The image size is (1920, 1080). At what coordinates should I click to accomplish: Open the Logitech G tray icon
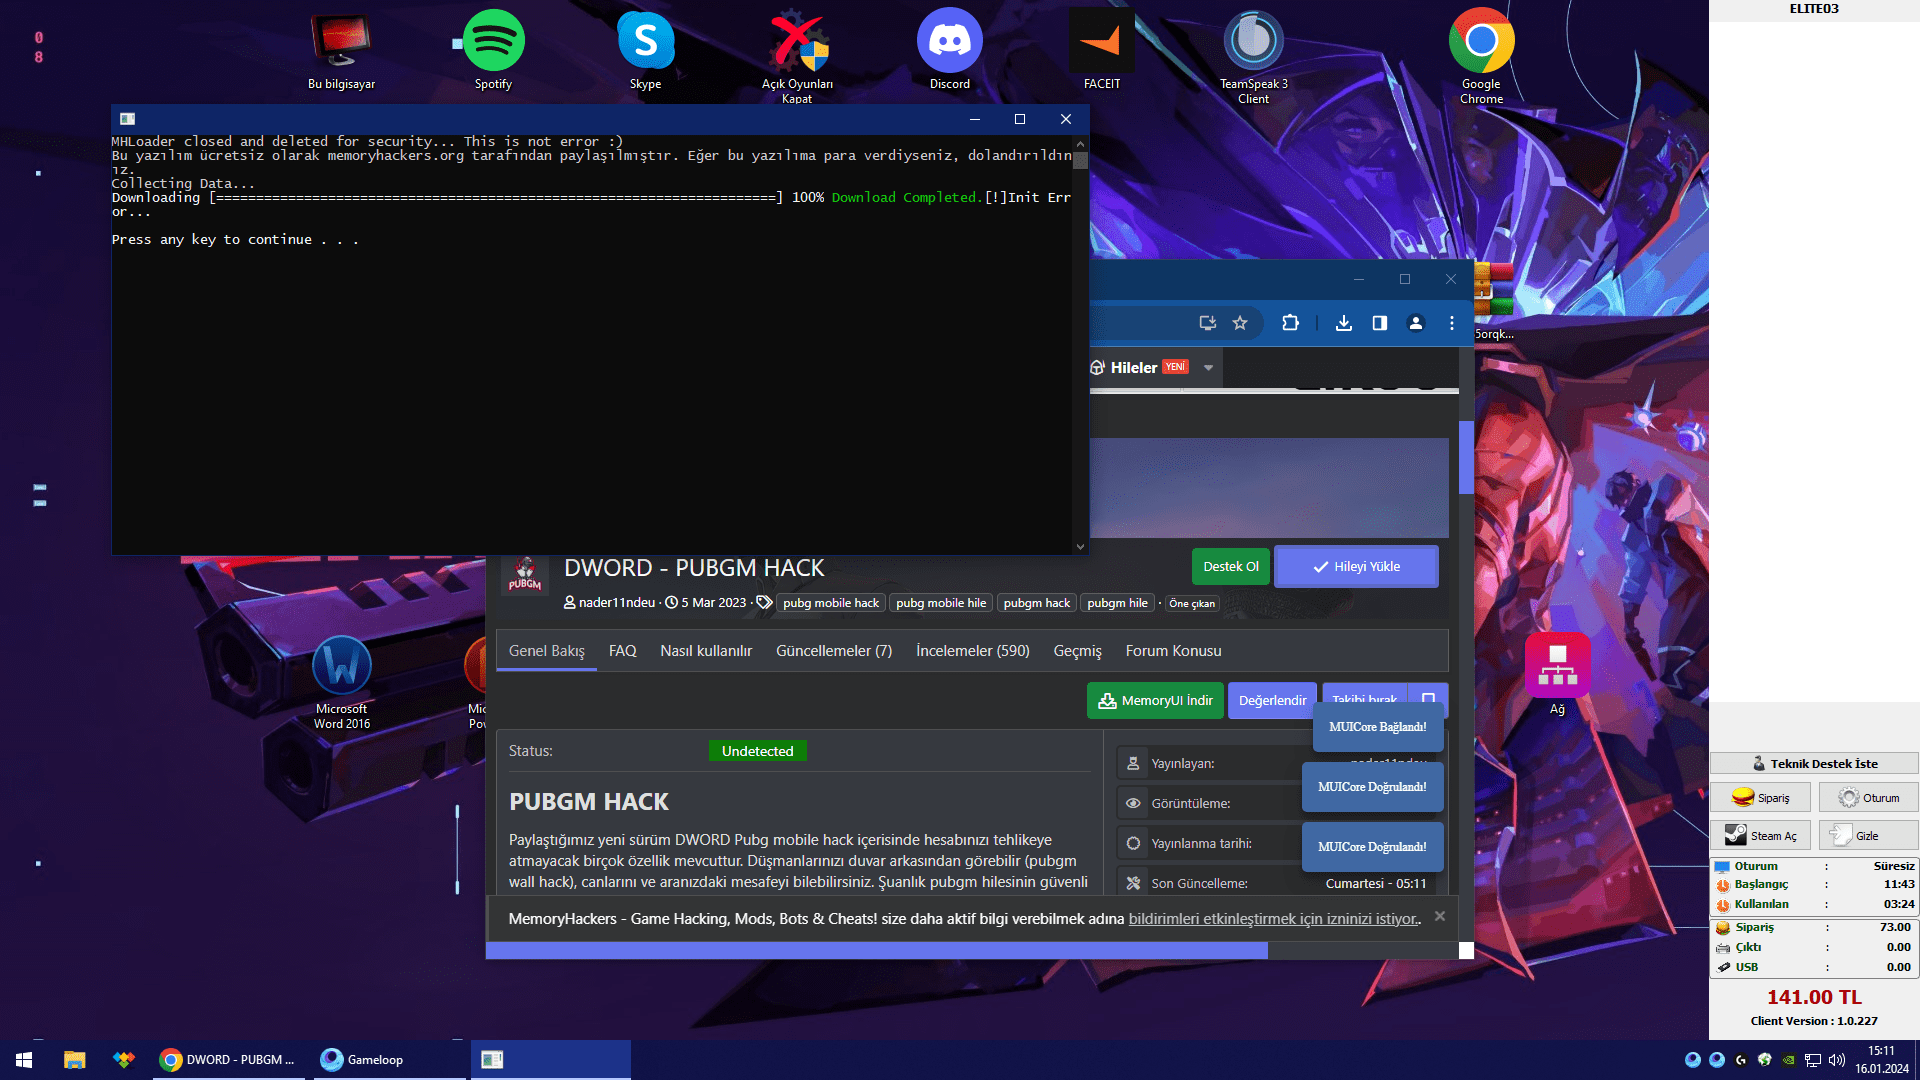[1741, 1060]
